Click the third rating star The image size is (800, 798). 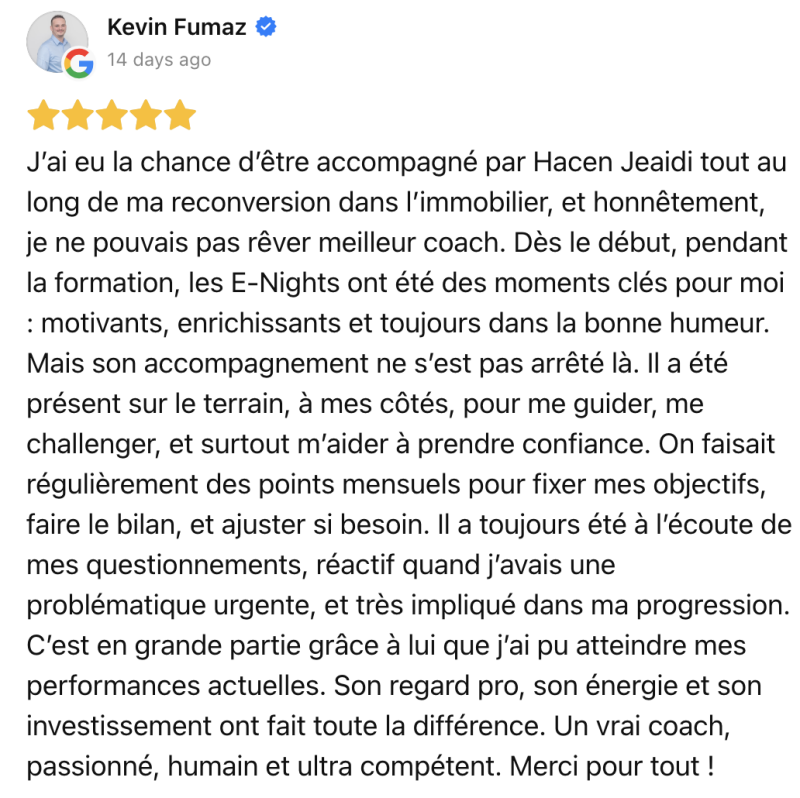pyautogui.click(x=111, y=116)
